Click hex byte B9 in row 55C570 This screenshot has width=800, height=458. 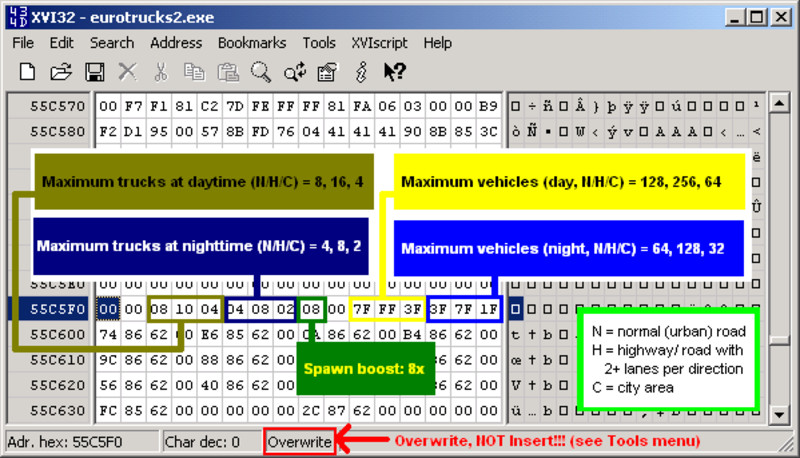(489, 106)
